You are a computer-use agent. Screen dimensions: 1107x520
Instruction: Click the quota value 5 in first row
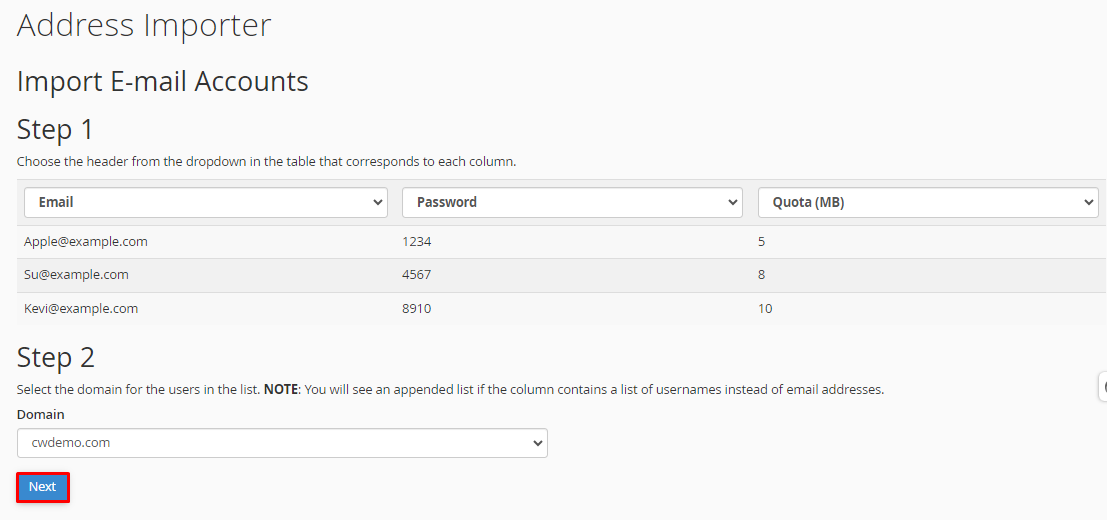coord(762,241)
